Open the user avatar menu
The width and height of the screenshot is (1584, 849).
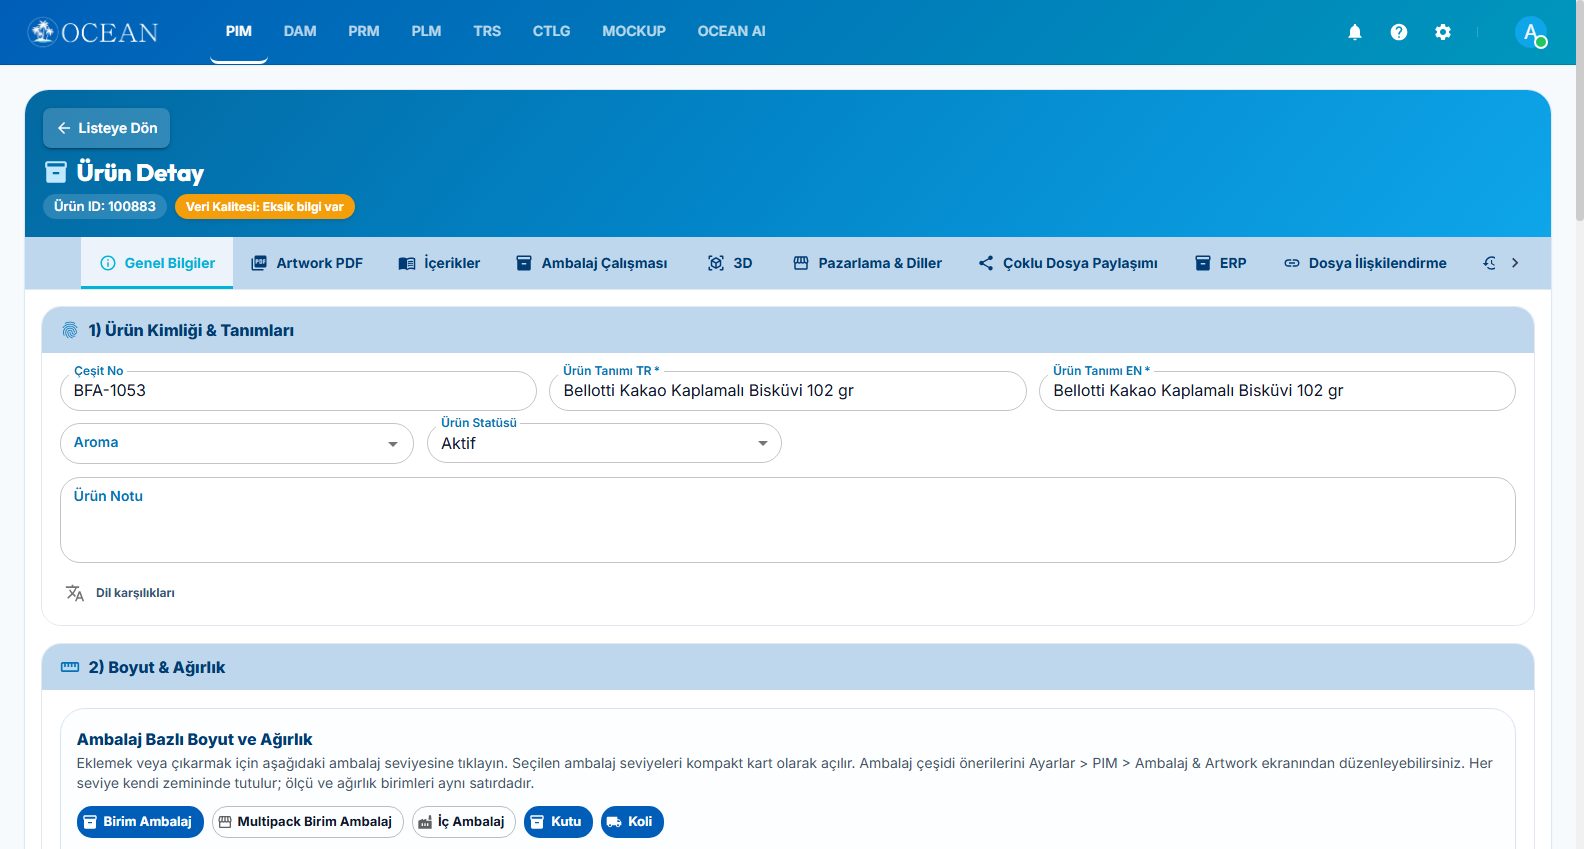(1531, 32)
